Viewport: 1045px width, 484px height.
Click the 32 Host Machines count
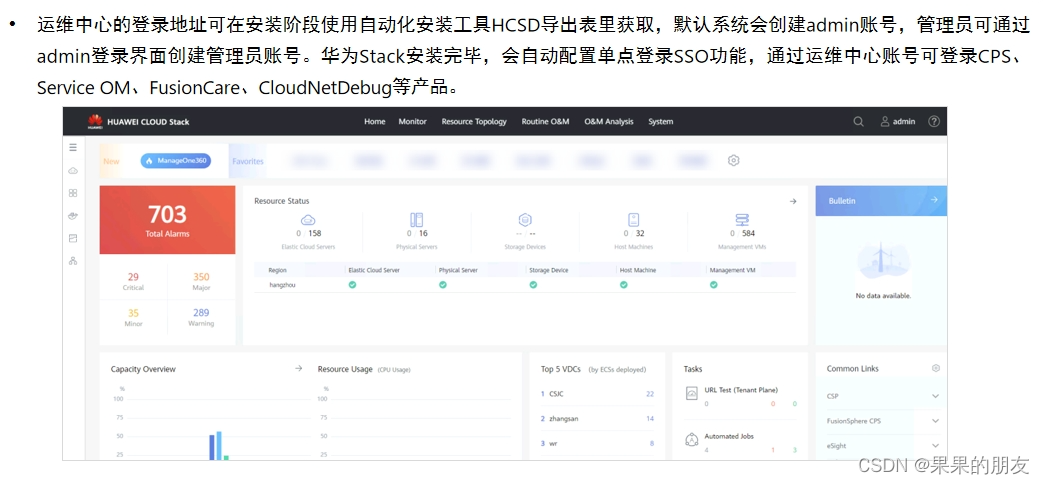click(640, 233)
